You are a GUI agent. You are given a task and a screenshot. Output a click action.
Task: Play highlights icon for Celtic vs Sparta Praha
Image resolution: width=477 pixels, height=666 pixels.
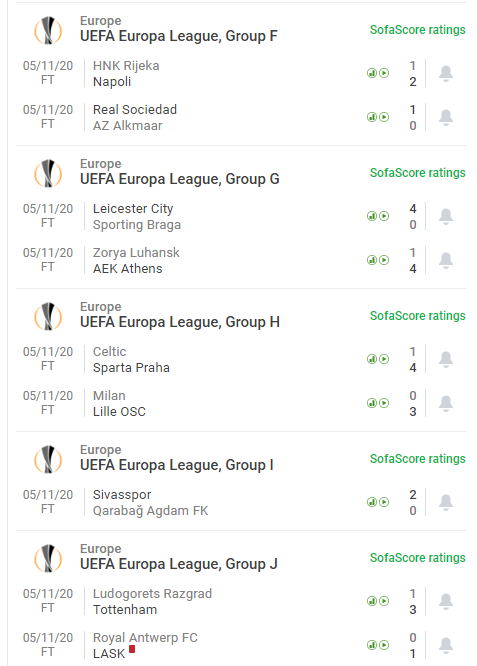[384, 359]
